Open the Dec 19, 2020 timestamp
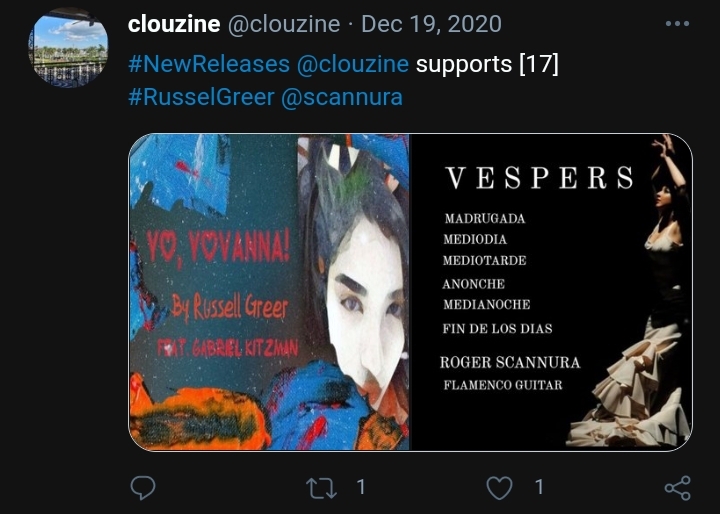 coord(431,24)
